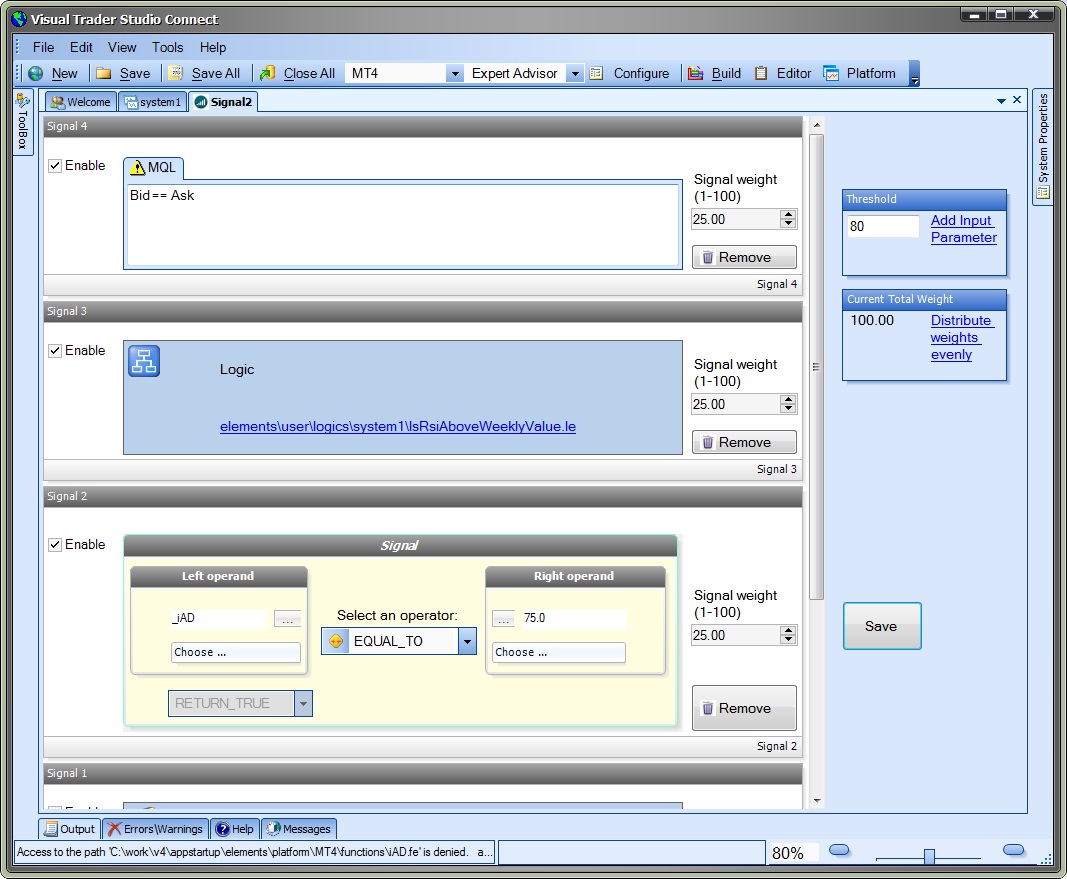1067x879 pixels.
Task: Click the right operand browse (...) button
Action: (504, 618)
